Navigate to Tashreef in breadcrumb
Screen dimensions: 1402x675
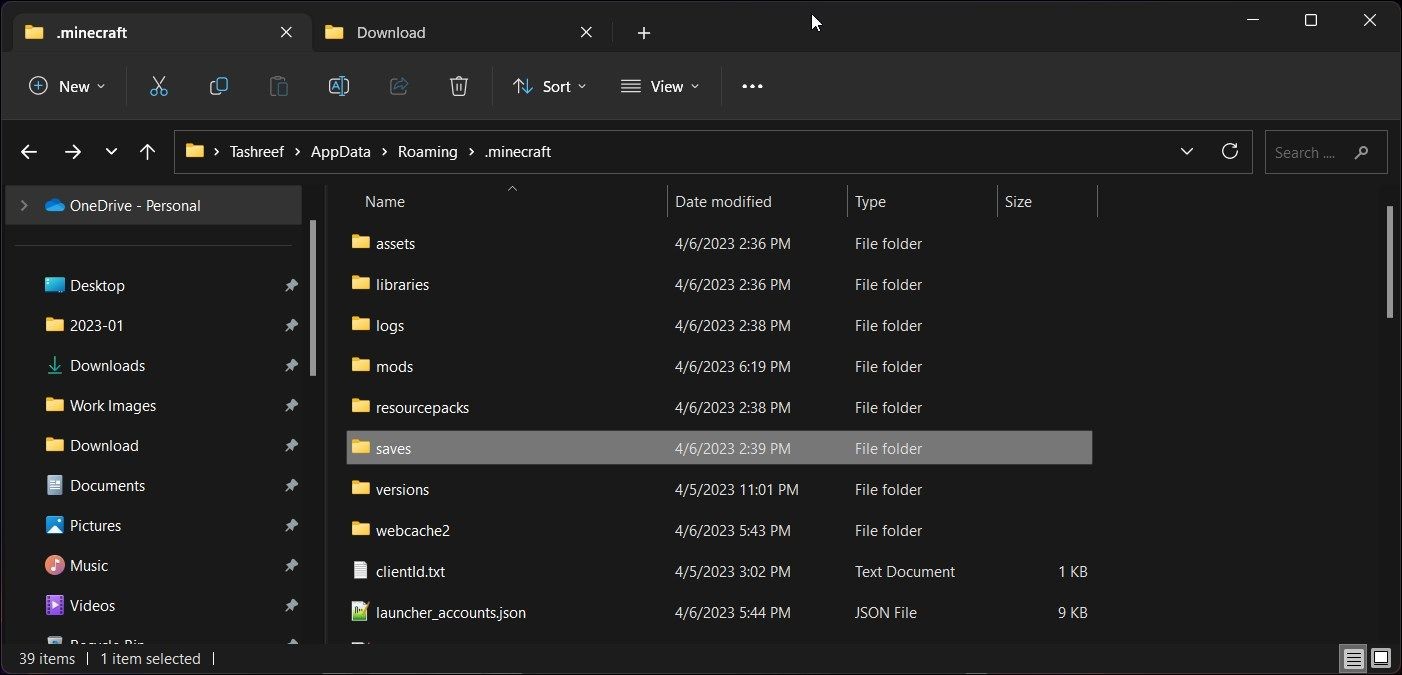257,152
